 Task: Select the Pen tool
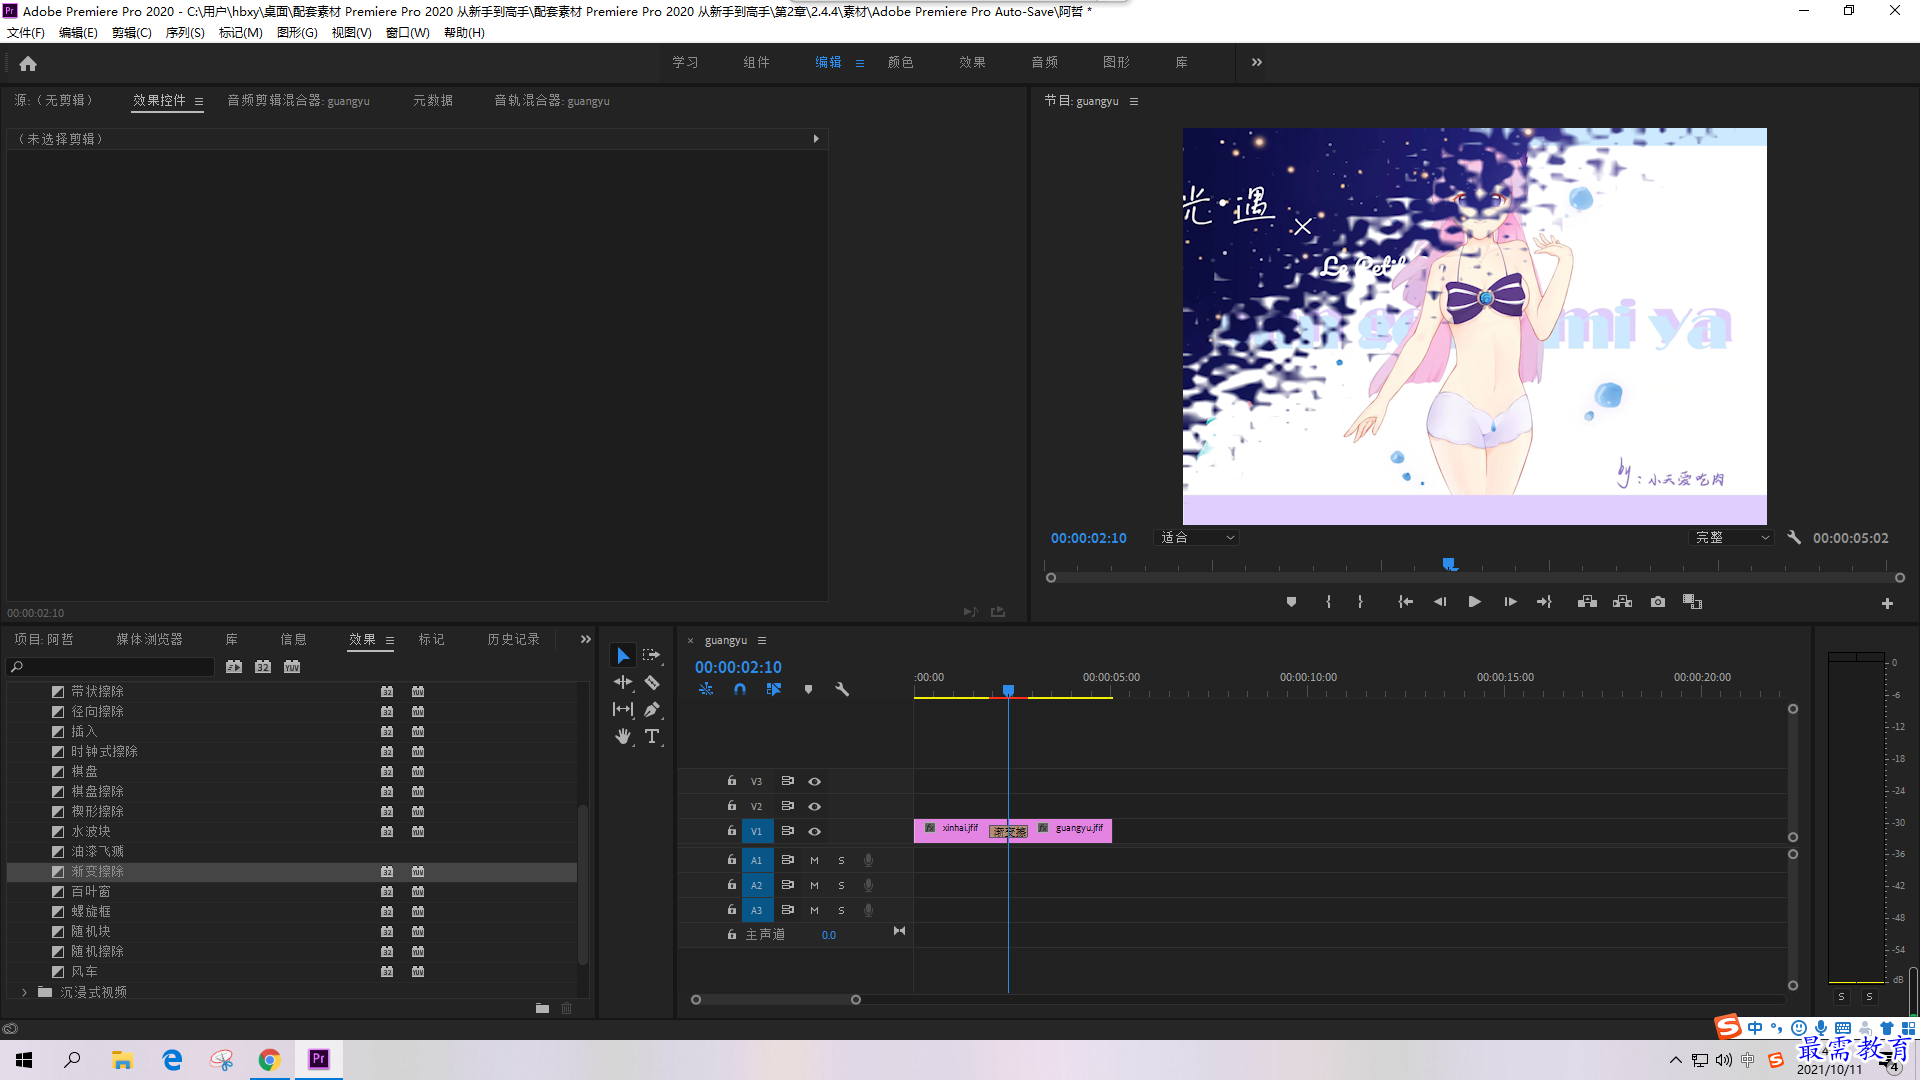point(652,709)
